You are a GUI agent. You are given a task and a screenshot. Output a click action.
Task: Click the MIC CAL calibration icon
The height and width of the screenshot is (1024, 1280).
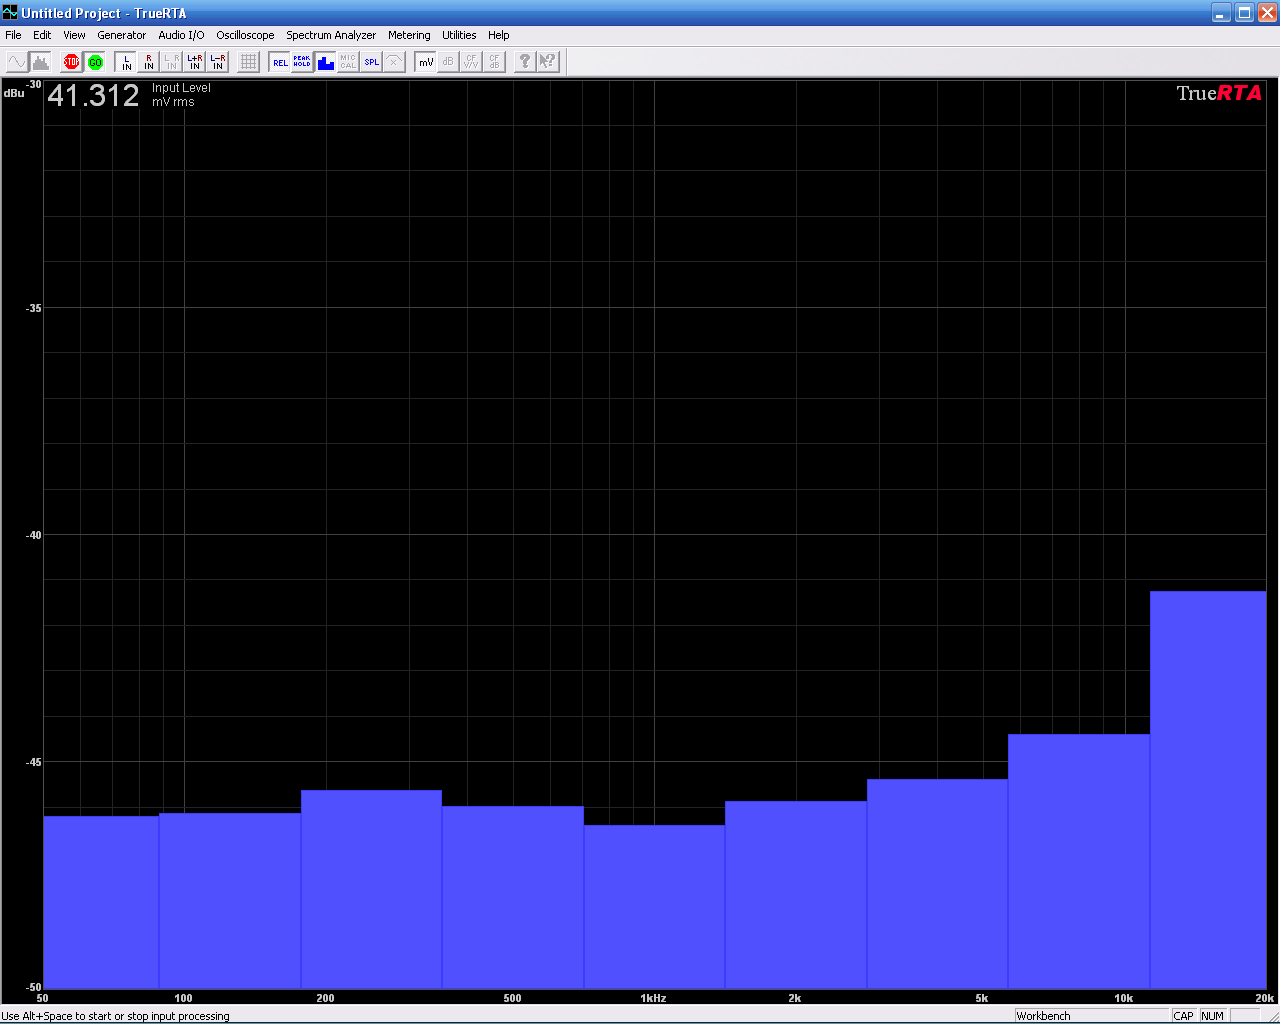click(348, 62)
